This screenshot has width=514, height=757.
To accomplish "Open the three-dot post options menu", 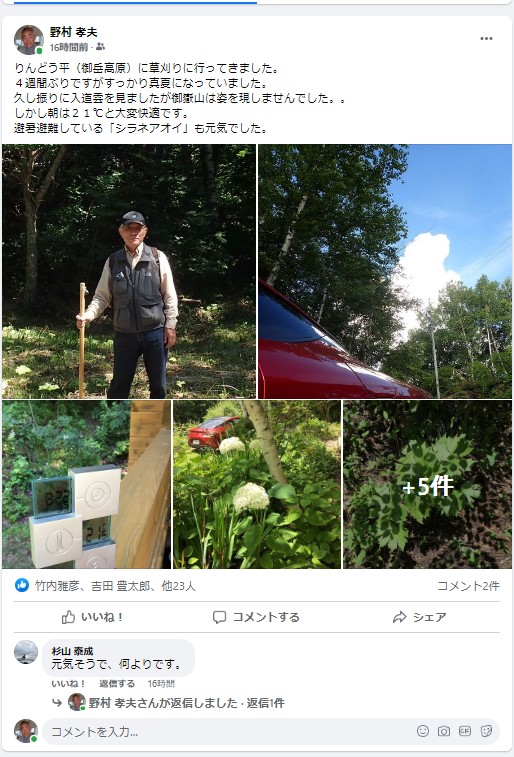I will pos(486,39).
